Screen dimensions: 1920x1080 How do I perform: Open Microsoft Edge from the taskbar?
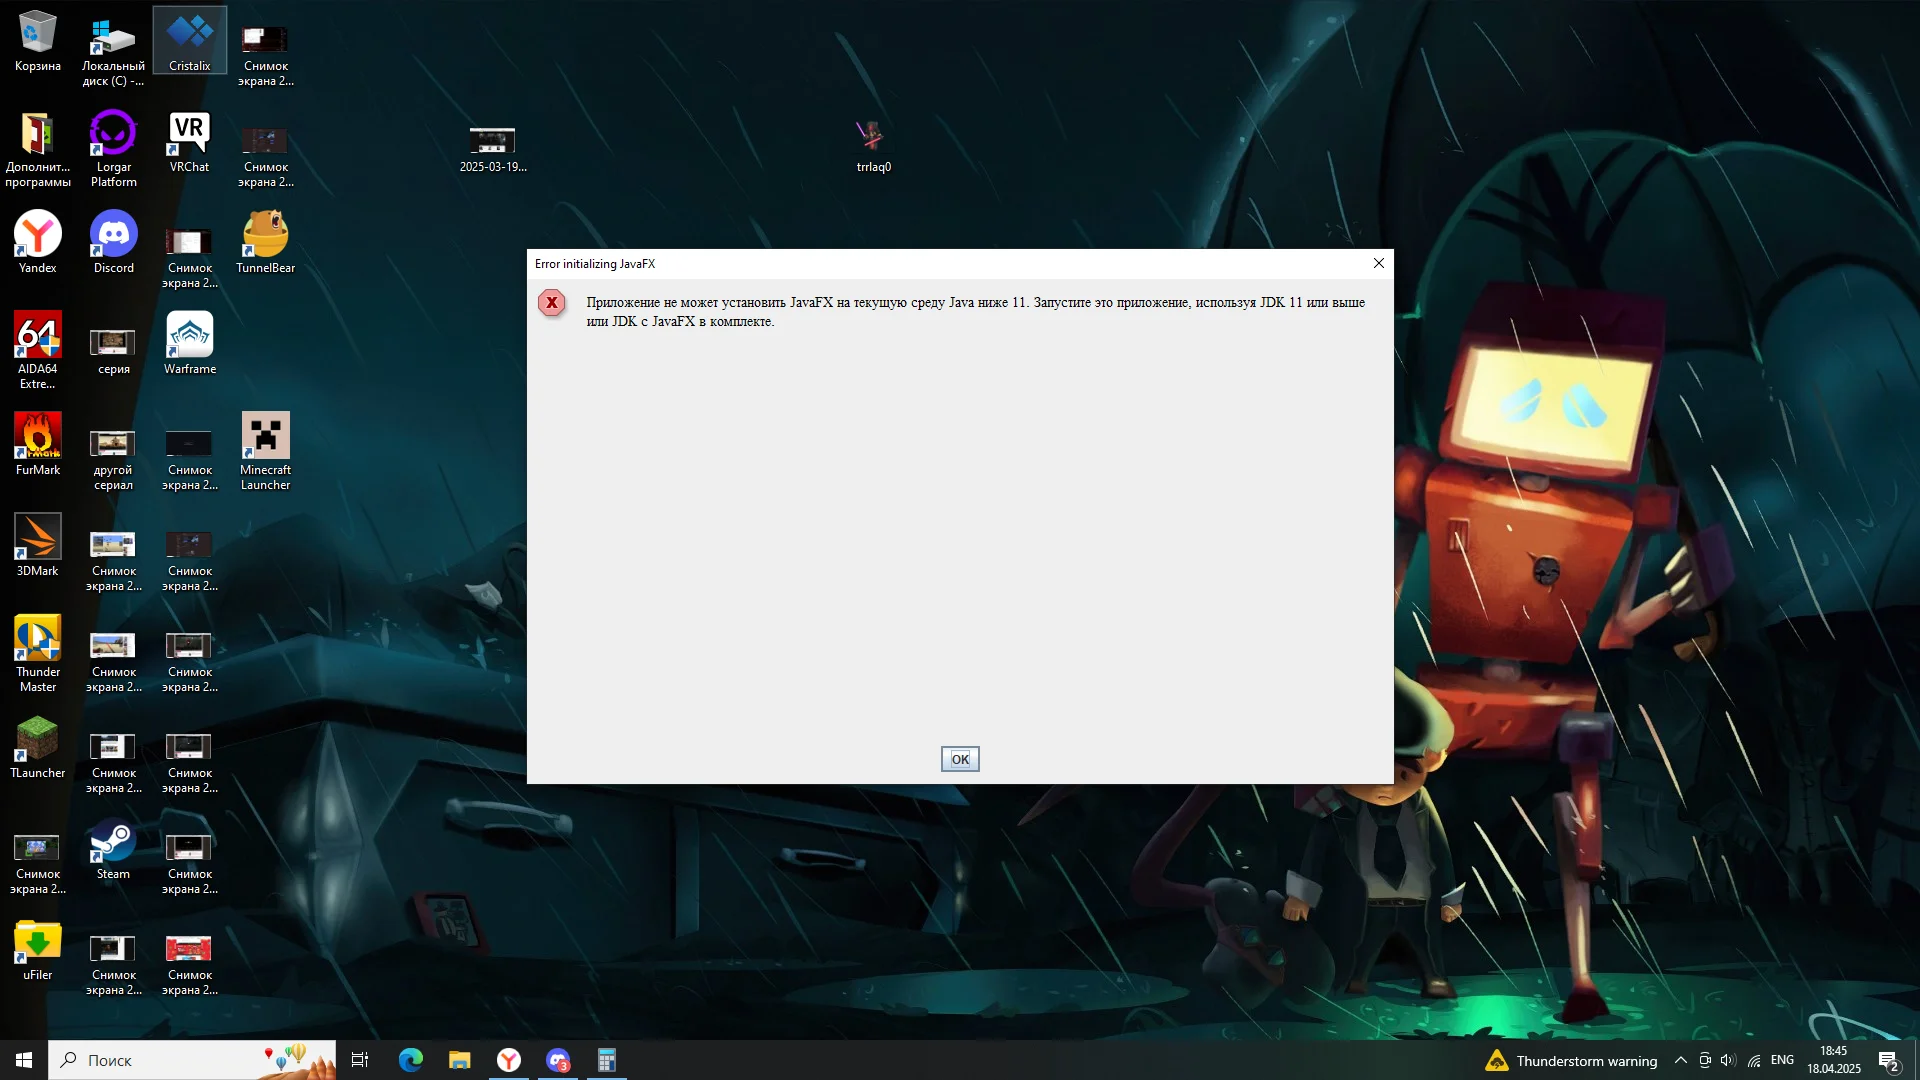[410, 1060]
